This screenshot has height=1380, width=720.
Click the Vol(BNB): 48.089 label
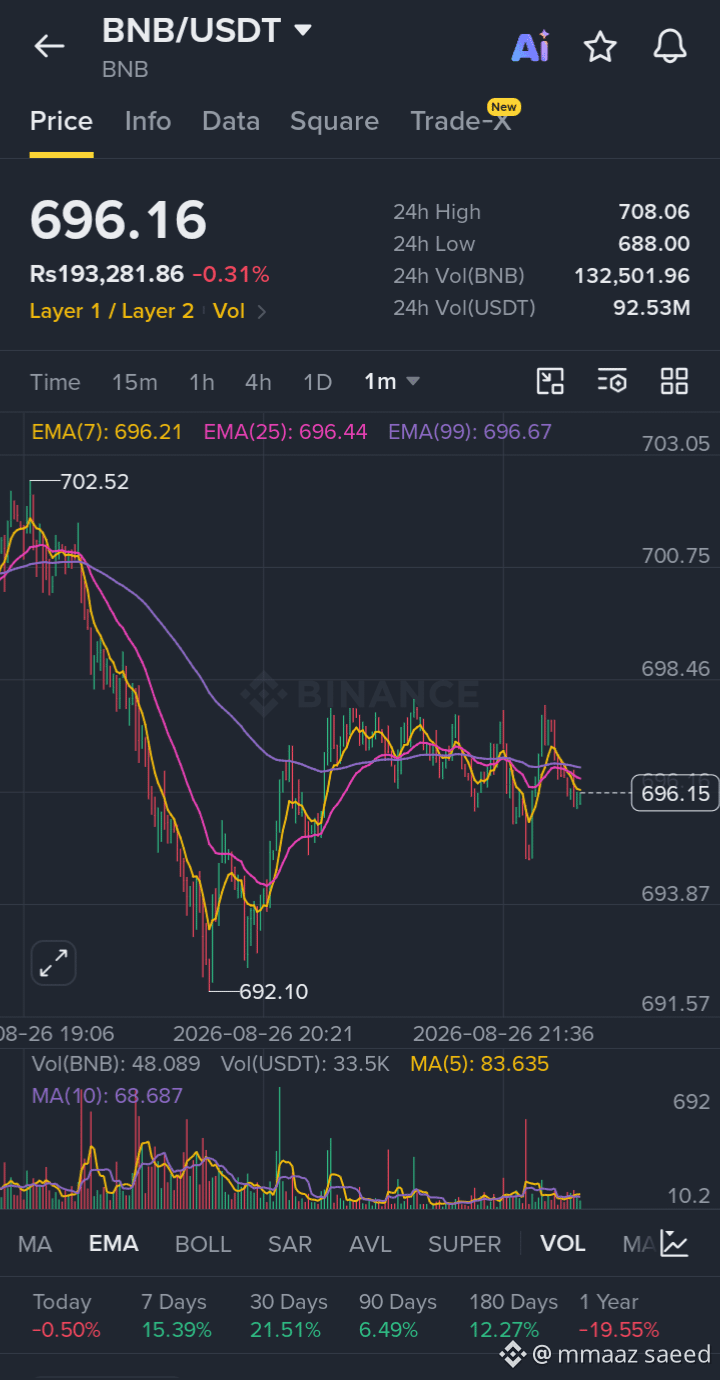coord(116,1064)
